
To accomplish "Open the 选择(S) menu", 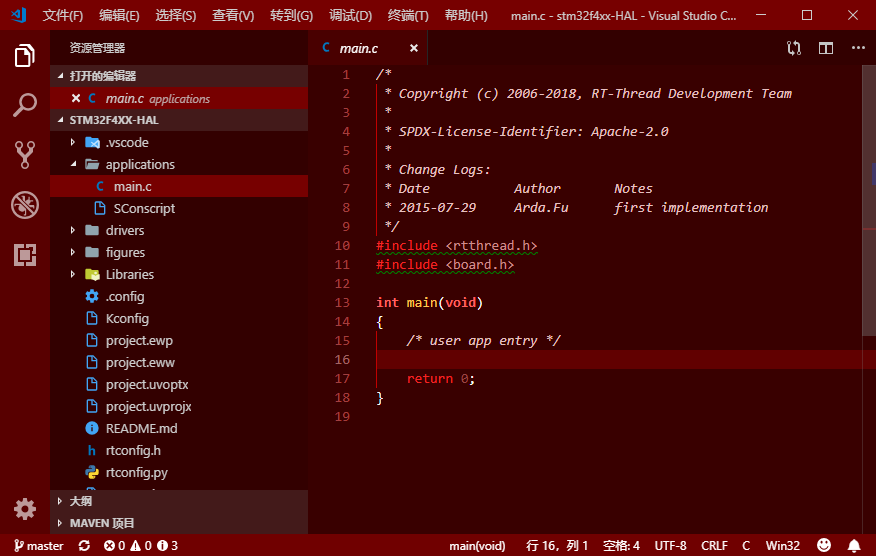I will click(175, 15).
